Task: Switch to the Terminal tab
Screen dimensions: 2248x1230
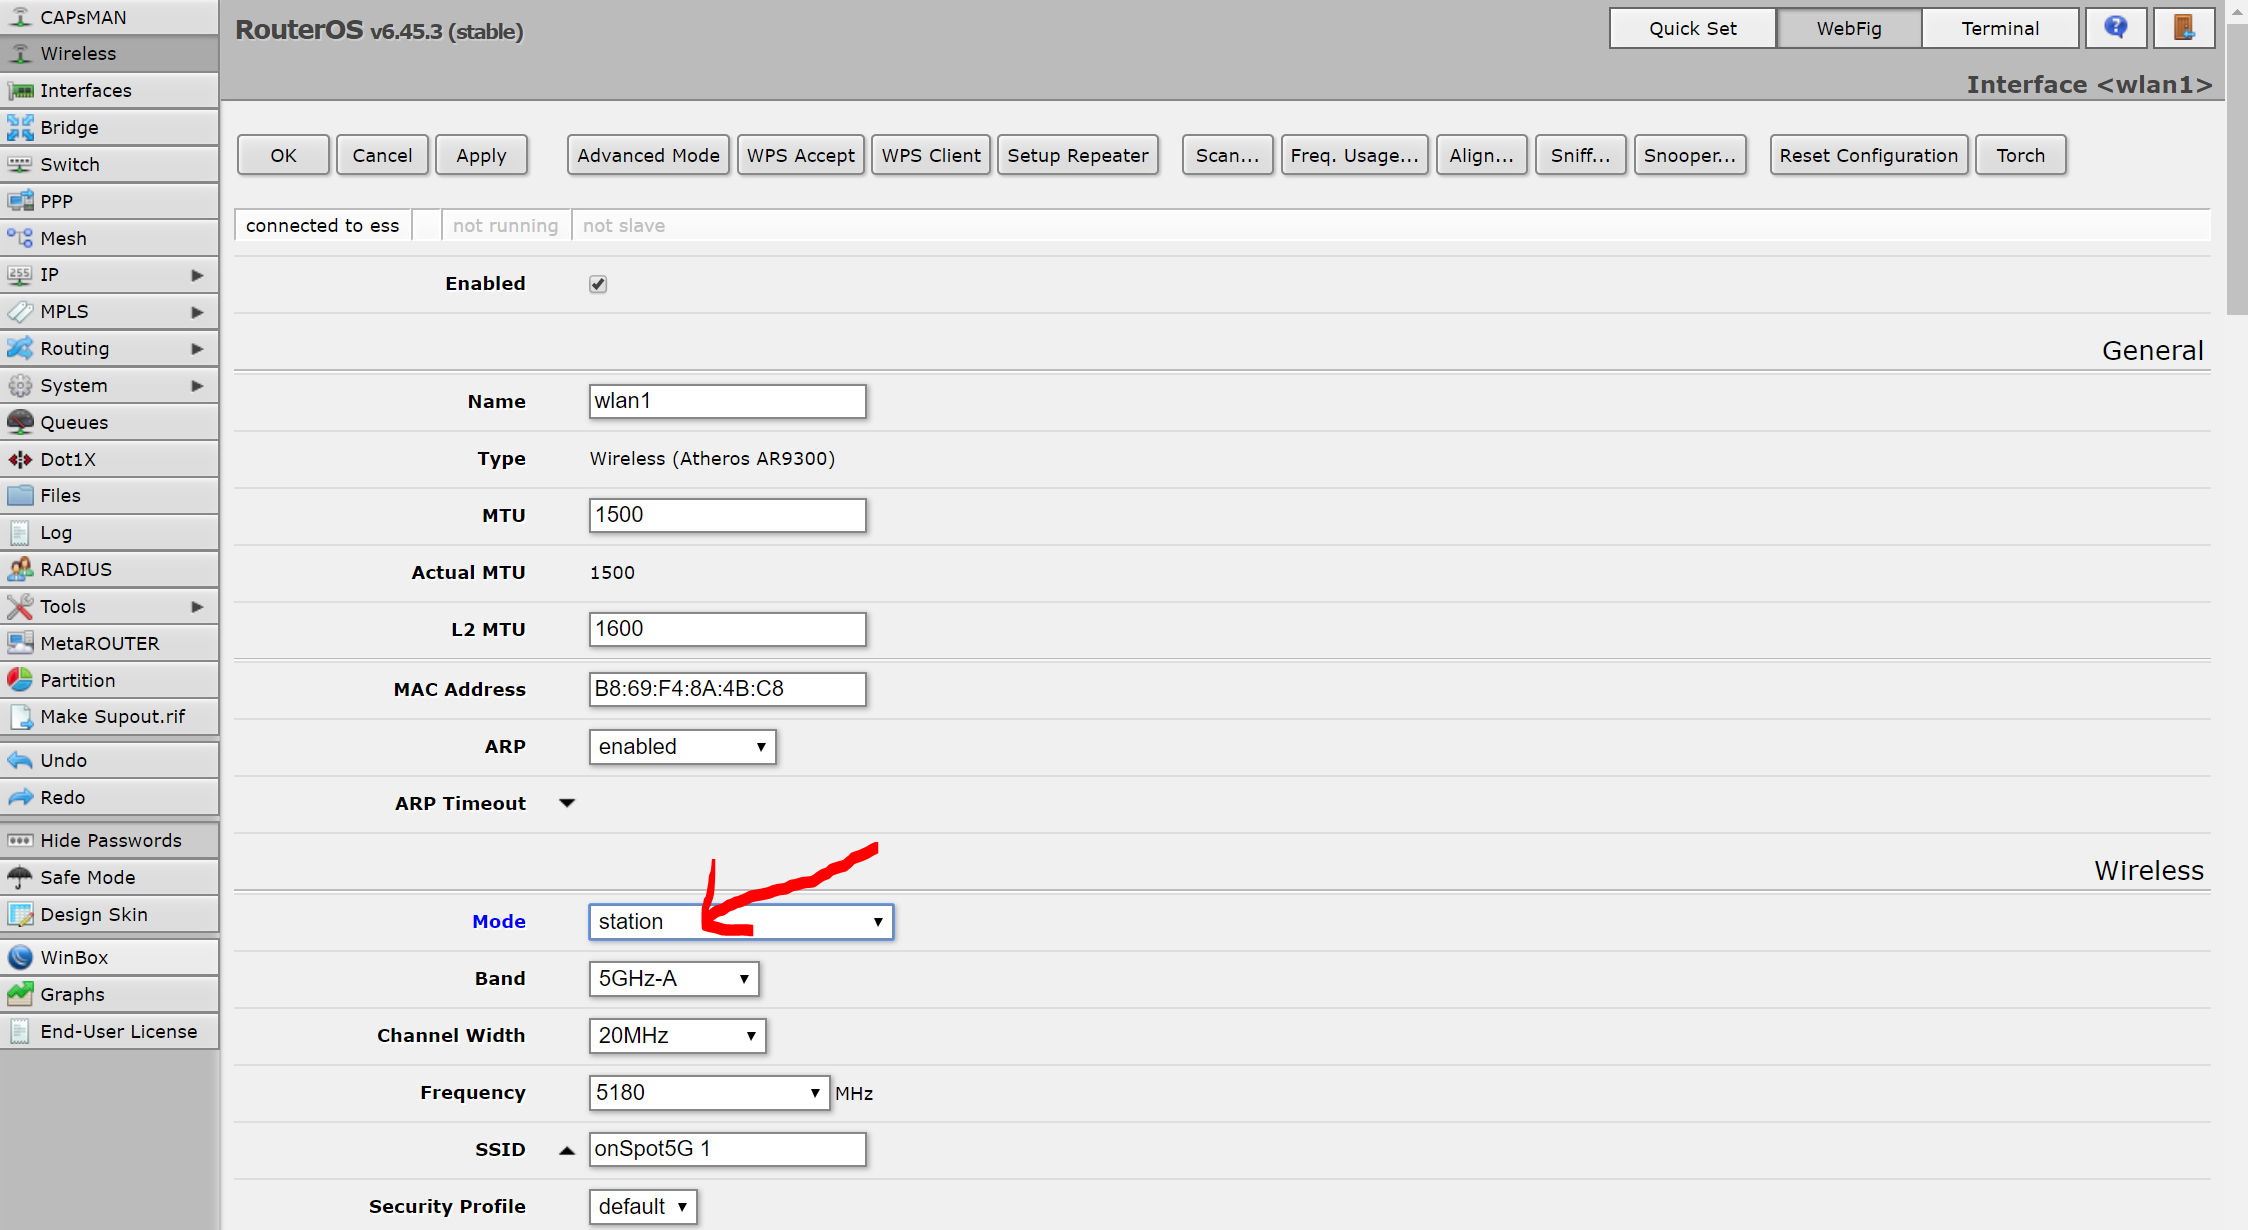Action: pyautogui.click(x=2000, y=27)
